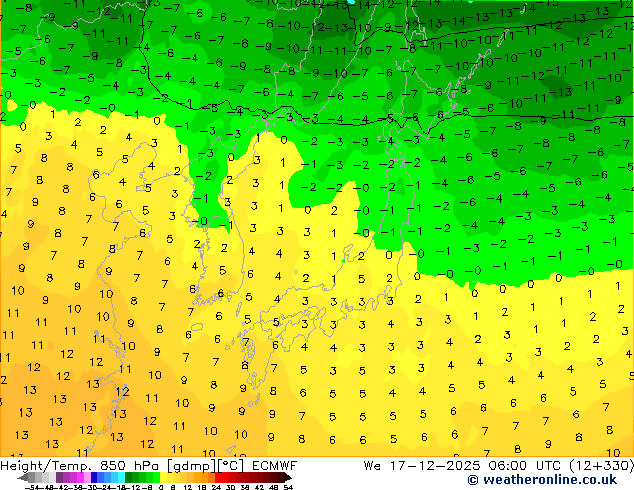Viewport: 634px width, 490px height.
Task: Select the bright red legend swatch
Action: coord(218,477)
